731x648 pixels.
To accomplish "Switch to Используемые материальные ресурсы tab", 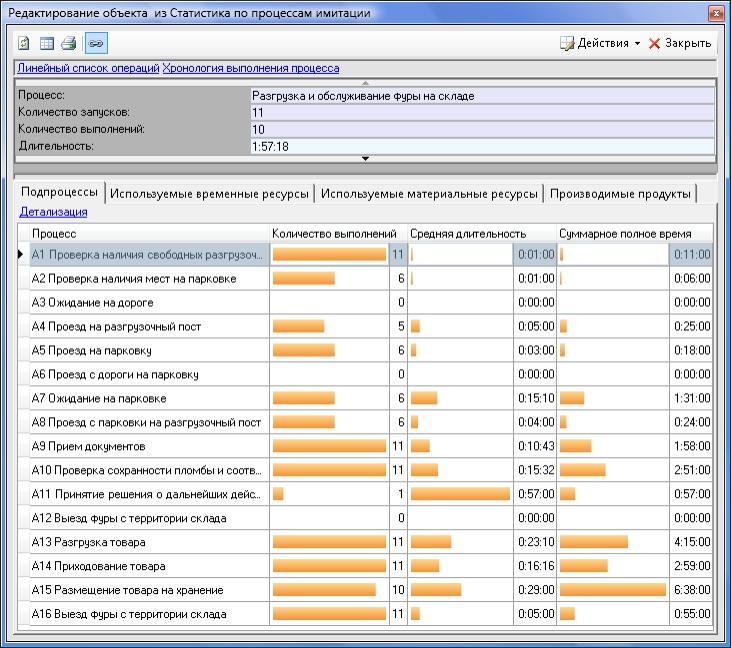I will 430,192.
